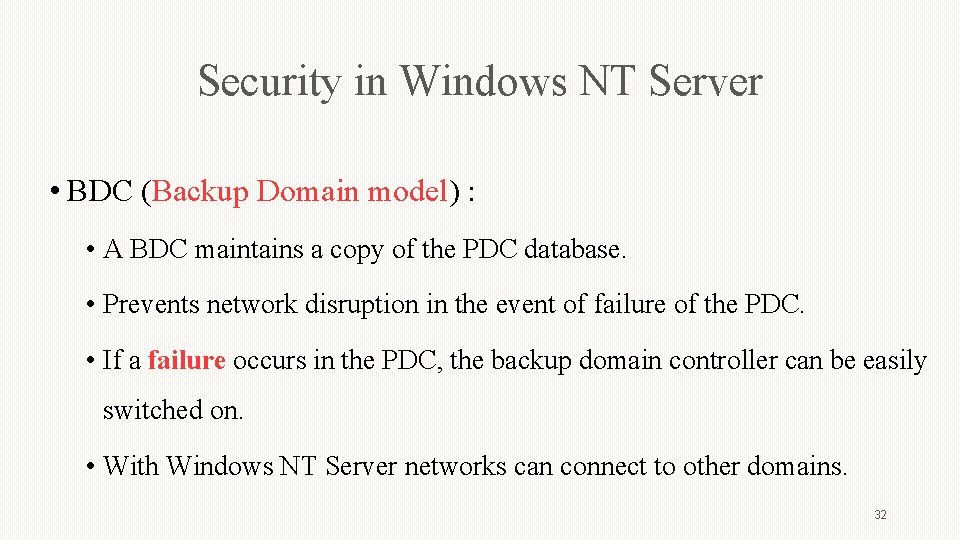Image resolution: width=960 pixels, height=540 pixels.
Task: Click the slide title 'Security in Windows NT Server'
Action: [480, 81]
